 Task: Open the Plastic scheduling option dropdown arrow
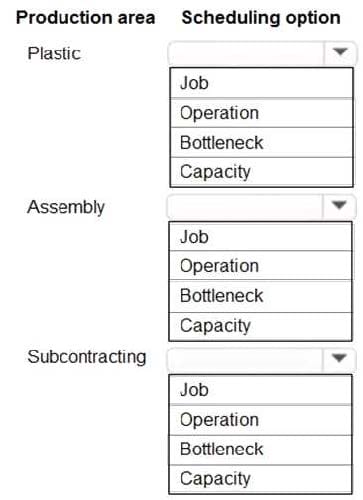click(340, 53)
